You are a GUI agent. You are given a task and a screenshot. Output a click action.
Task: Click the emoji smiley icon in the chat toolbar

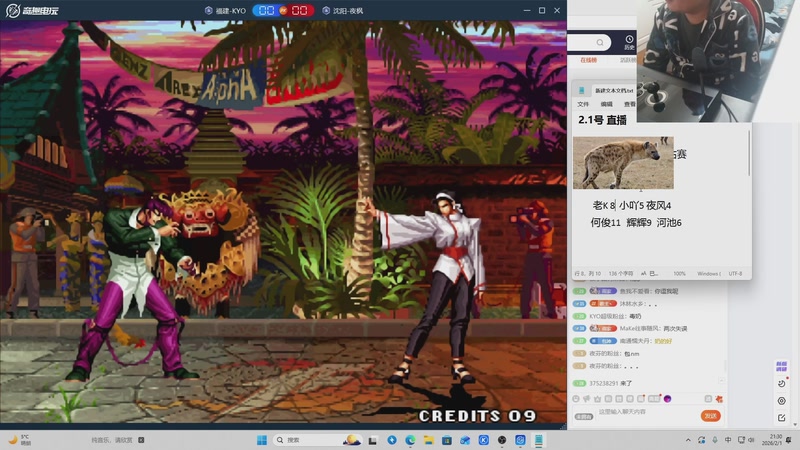[x=576, y=399]
